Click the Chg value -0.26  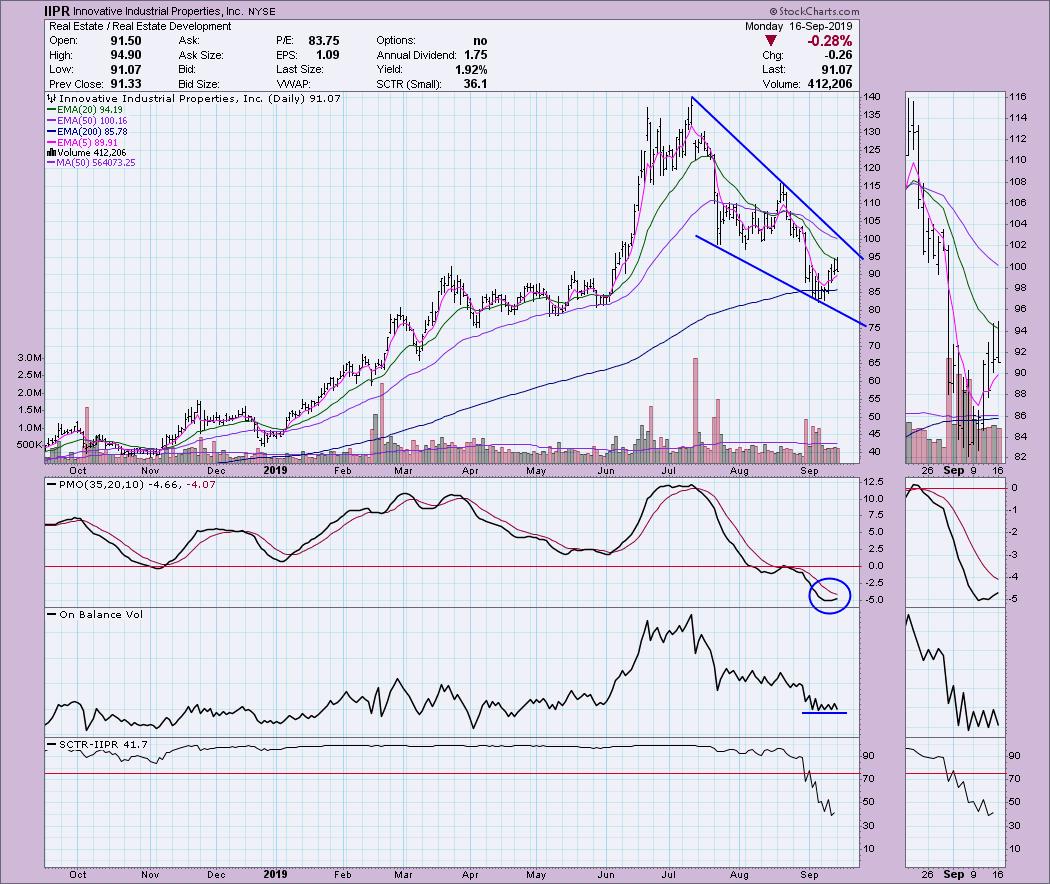[840, 55]
